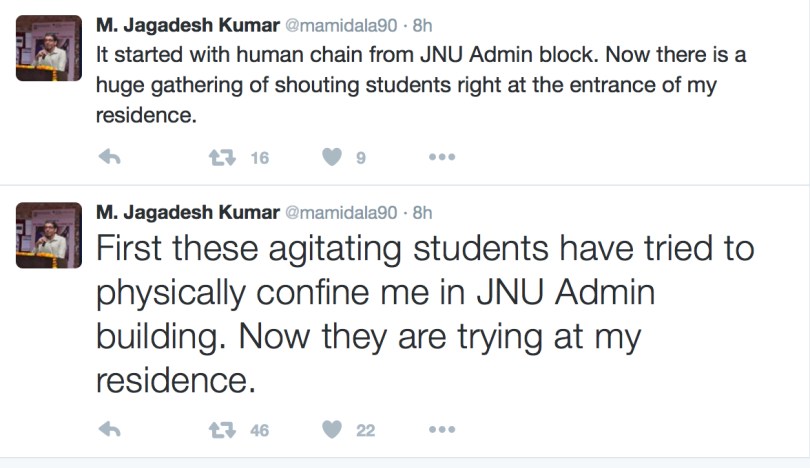The width and height of the screenshot is (810, 468).
Task: Open more options on the second tweet
Action: [442, 430]
